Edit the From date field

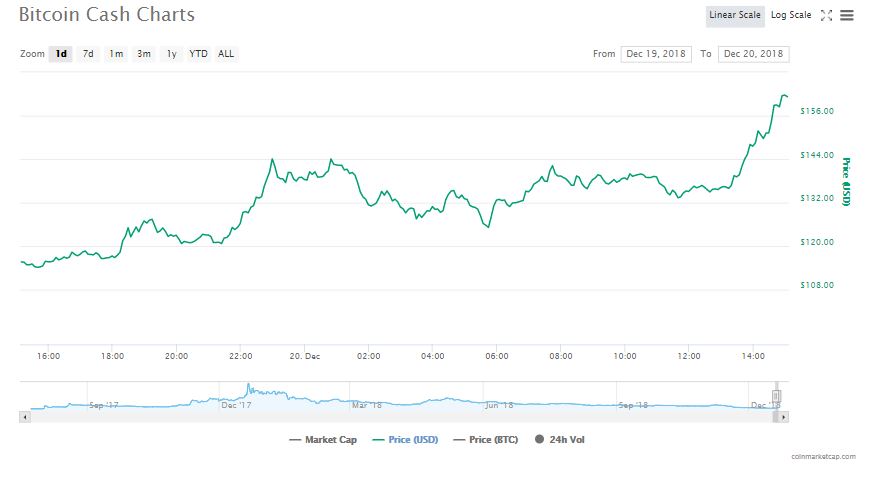click(656, 54)
